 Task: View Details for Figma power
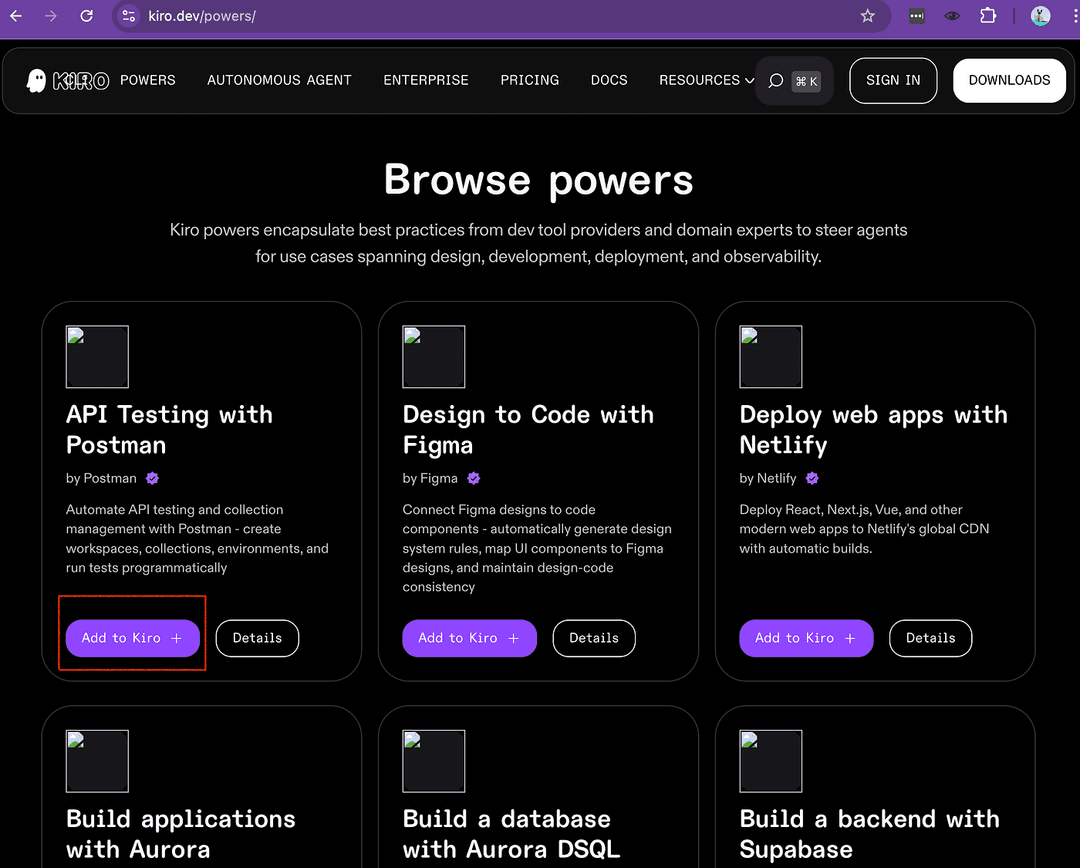click(594, 638)
